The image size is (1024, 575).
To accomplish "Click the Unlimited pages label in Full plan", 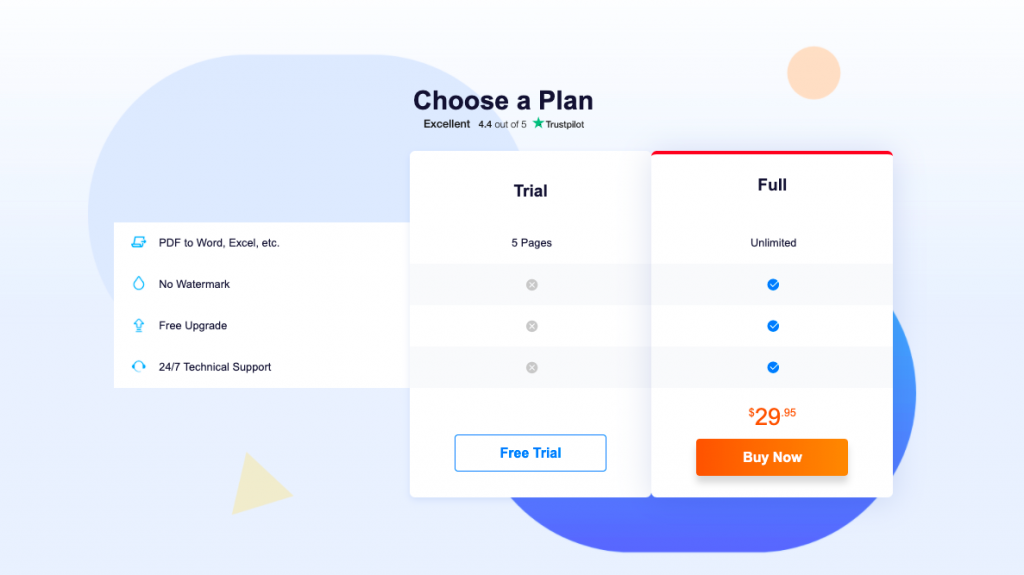I will click(x=773, y=242).
